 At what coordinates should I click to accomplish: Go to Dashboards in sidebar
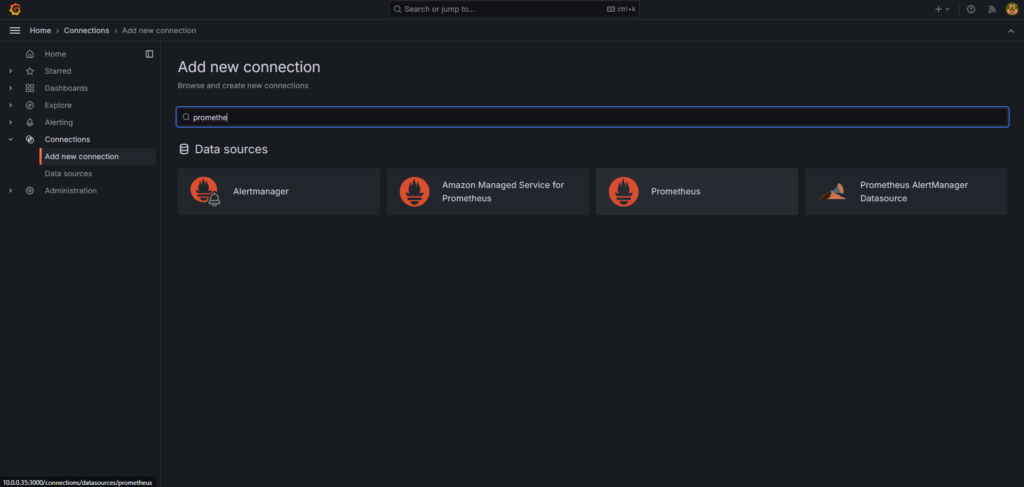click(x=66, y=88)
